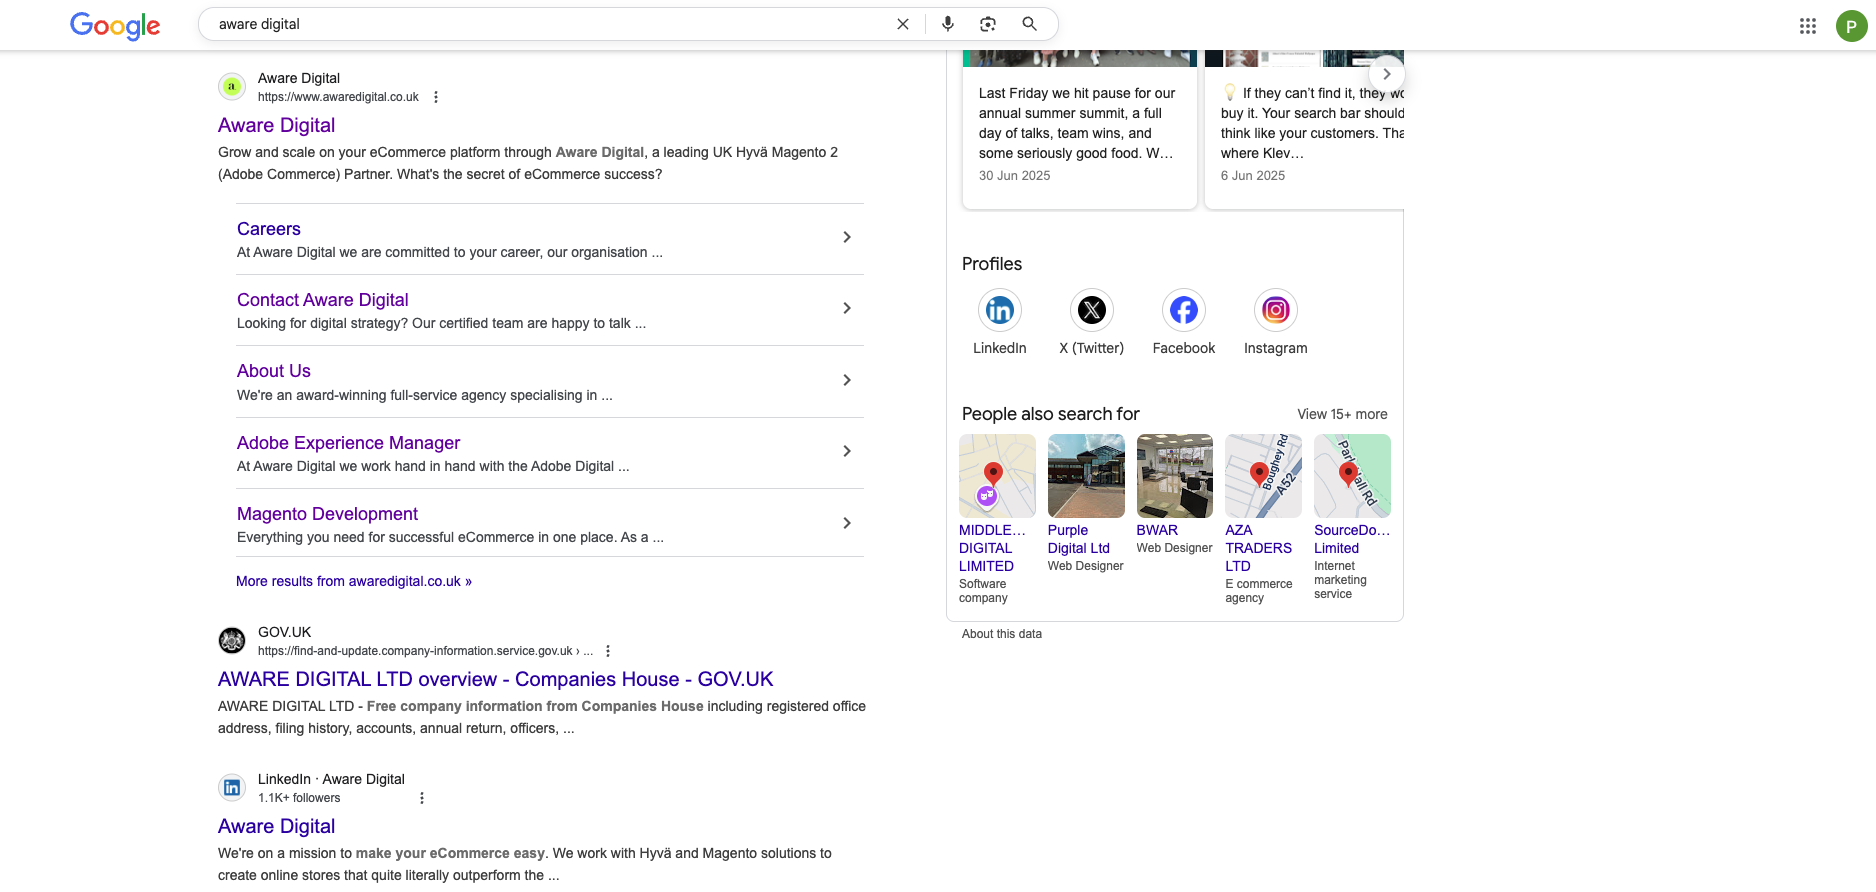Open the 30 Jun 2025 summer summit post

coord(1080,130)
